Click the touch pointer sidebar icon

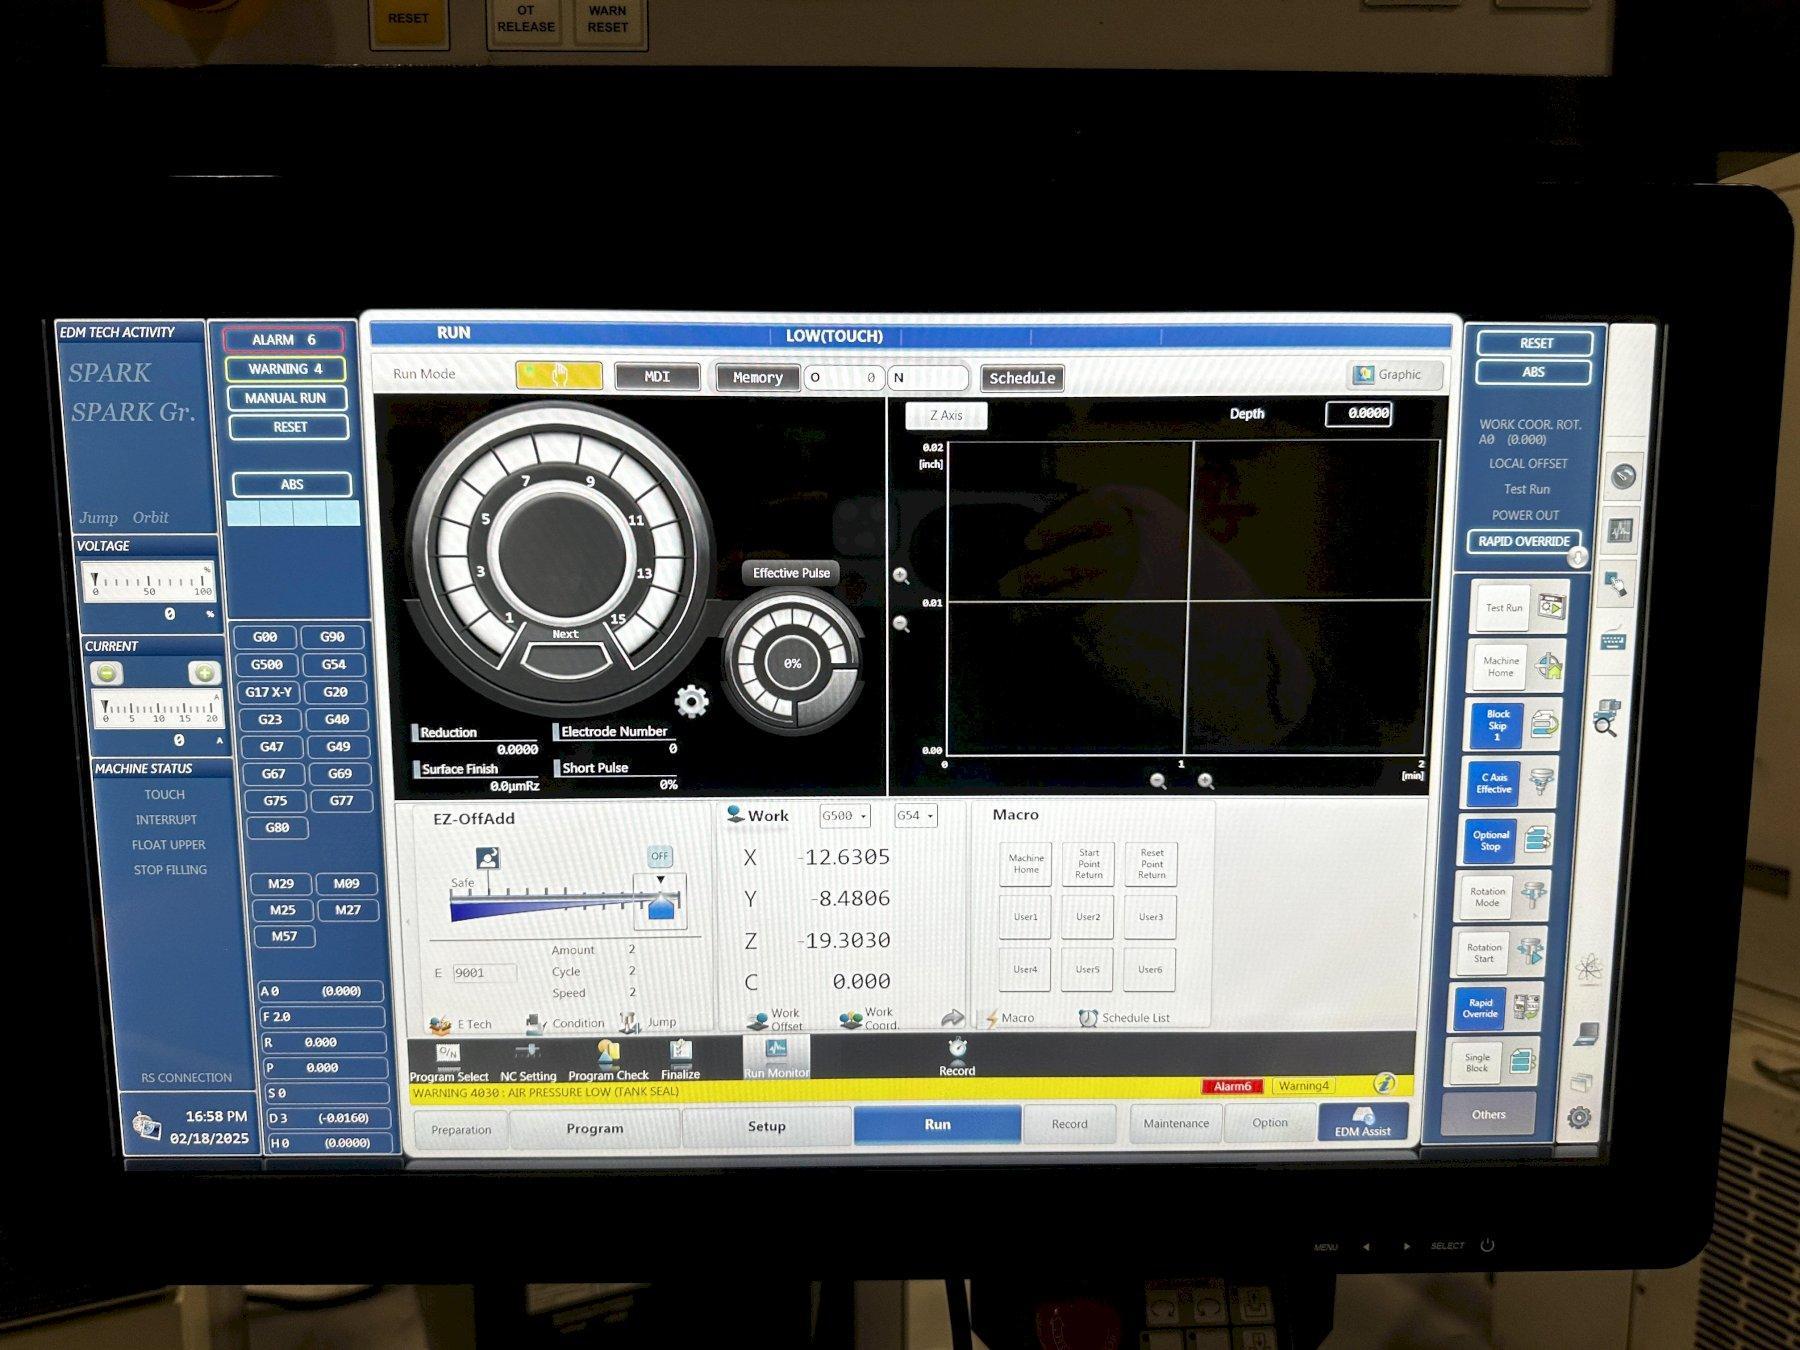coord(1616,584)
